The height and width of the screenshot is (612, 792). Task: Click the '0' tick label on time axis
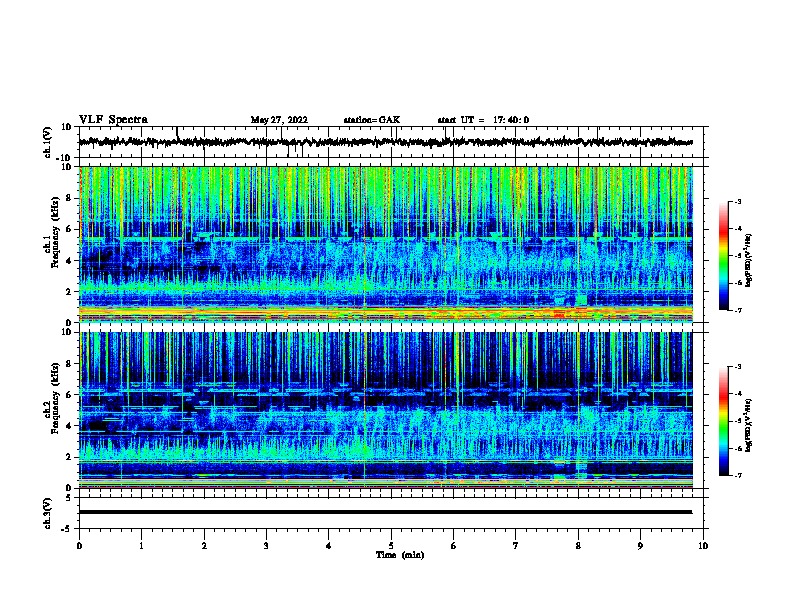click(79, 546)
